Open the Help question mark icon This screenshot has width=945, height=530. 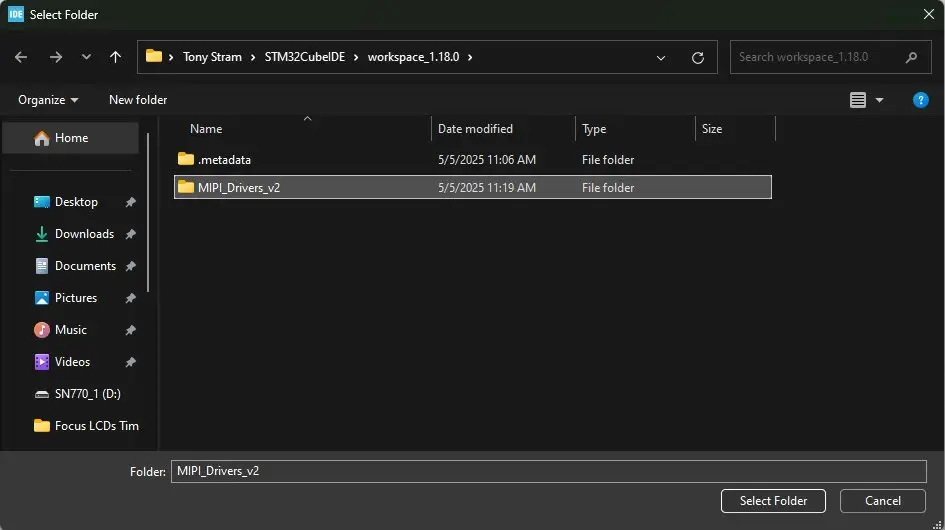921,100
